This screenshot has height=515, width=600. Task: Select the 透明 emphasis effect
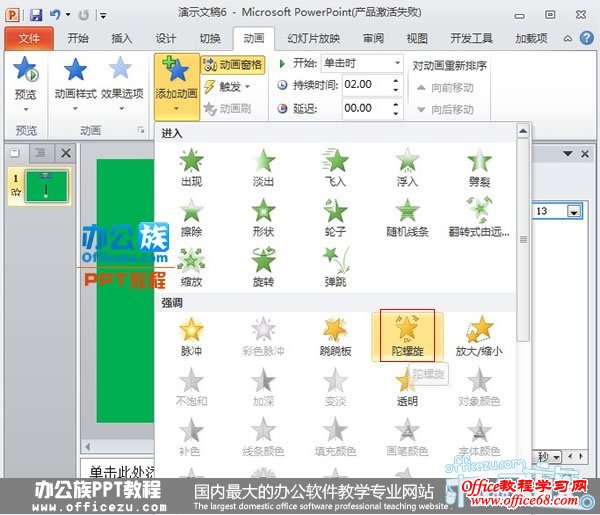406,385
